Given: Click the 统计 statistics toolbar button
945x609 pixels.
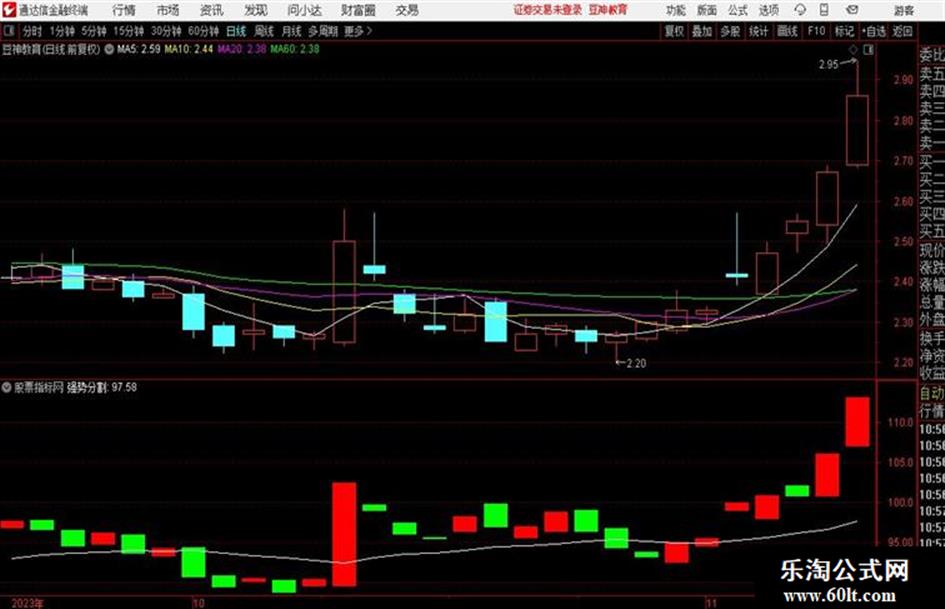Looking at the screenshot, I should [759, 31].
